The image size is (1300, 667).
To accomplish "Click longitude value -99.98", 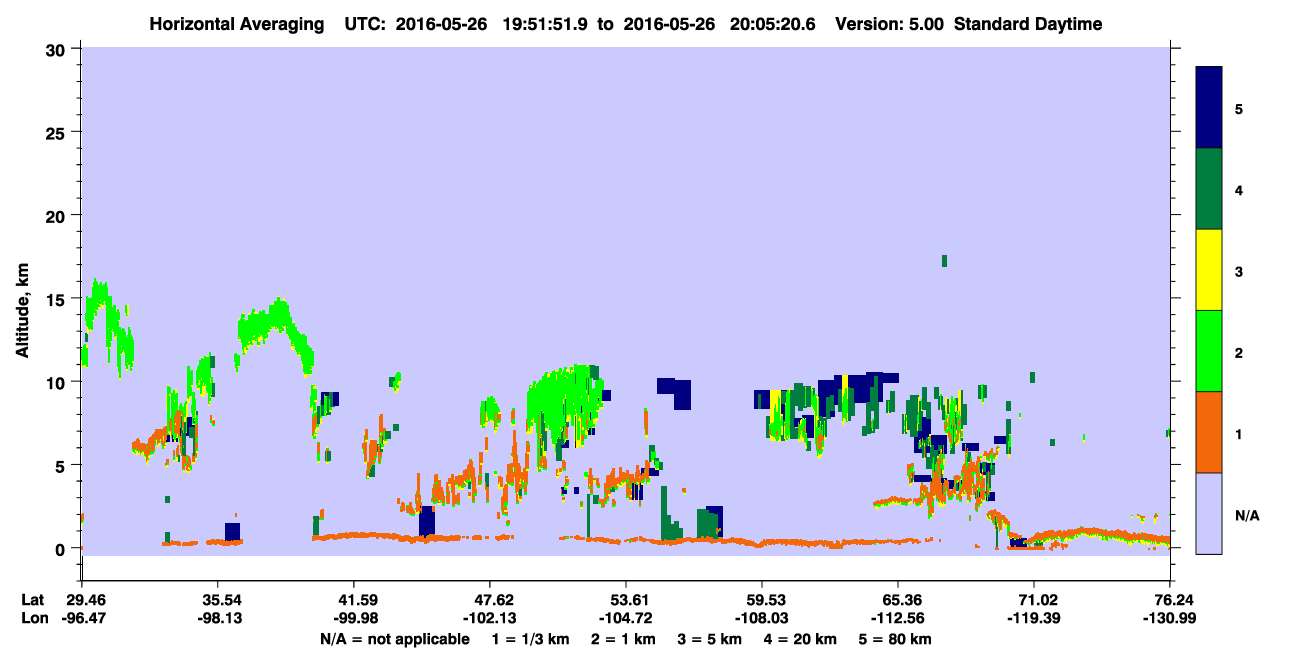I will coord(354,619).
